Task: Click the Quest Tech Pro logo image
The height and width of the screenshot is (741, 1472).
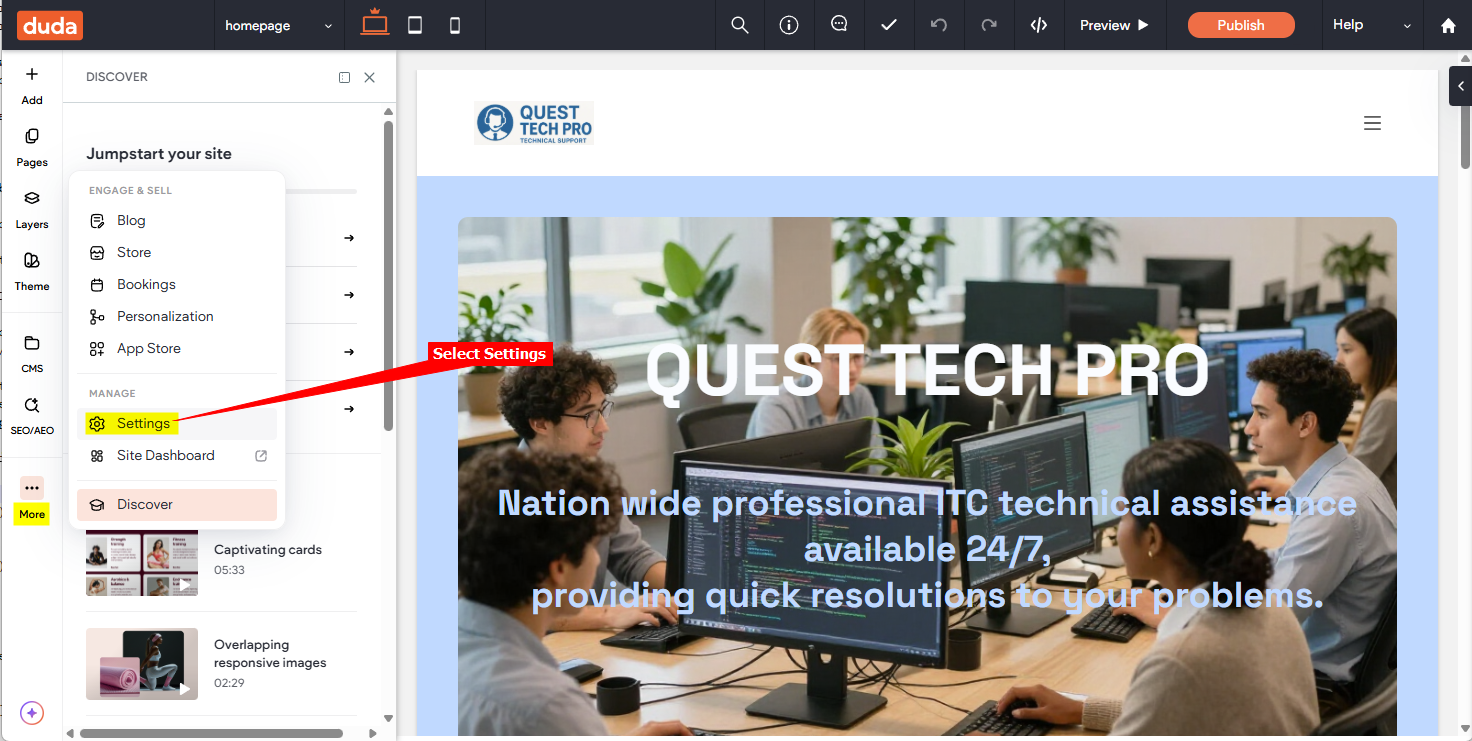Action: (534, 123)
